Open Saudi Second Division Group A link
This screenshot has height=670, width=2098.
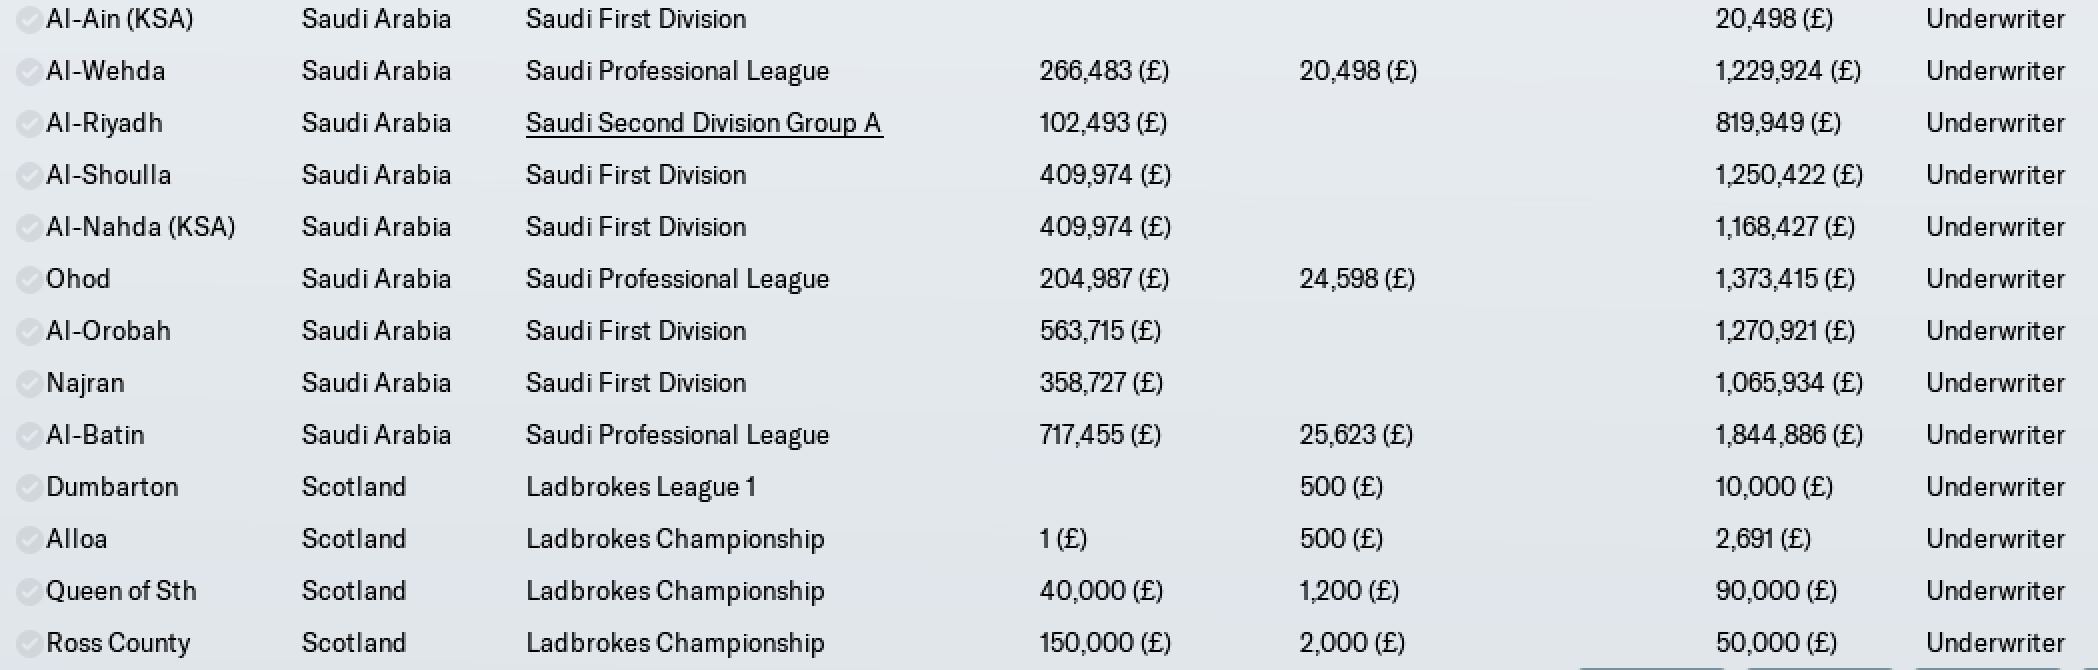click(704, 123)
